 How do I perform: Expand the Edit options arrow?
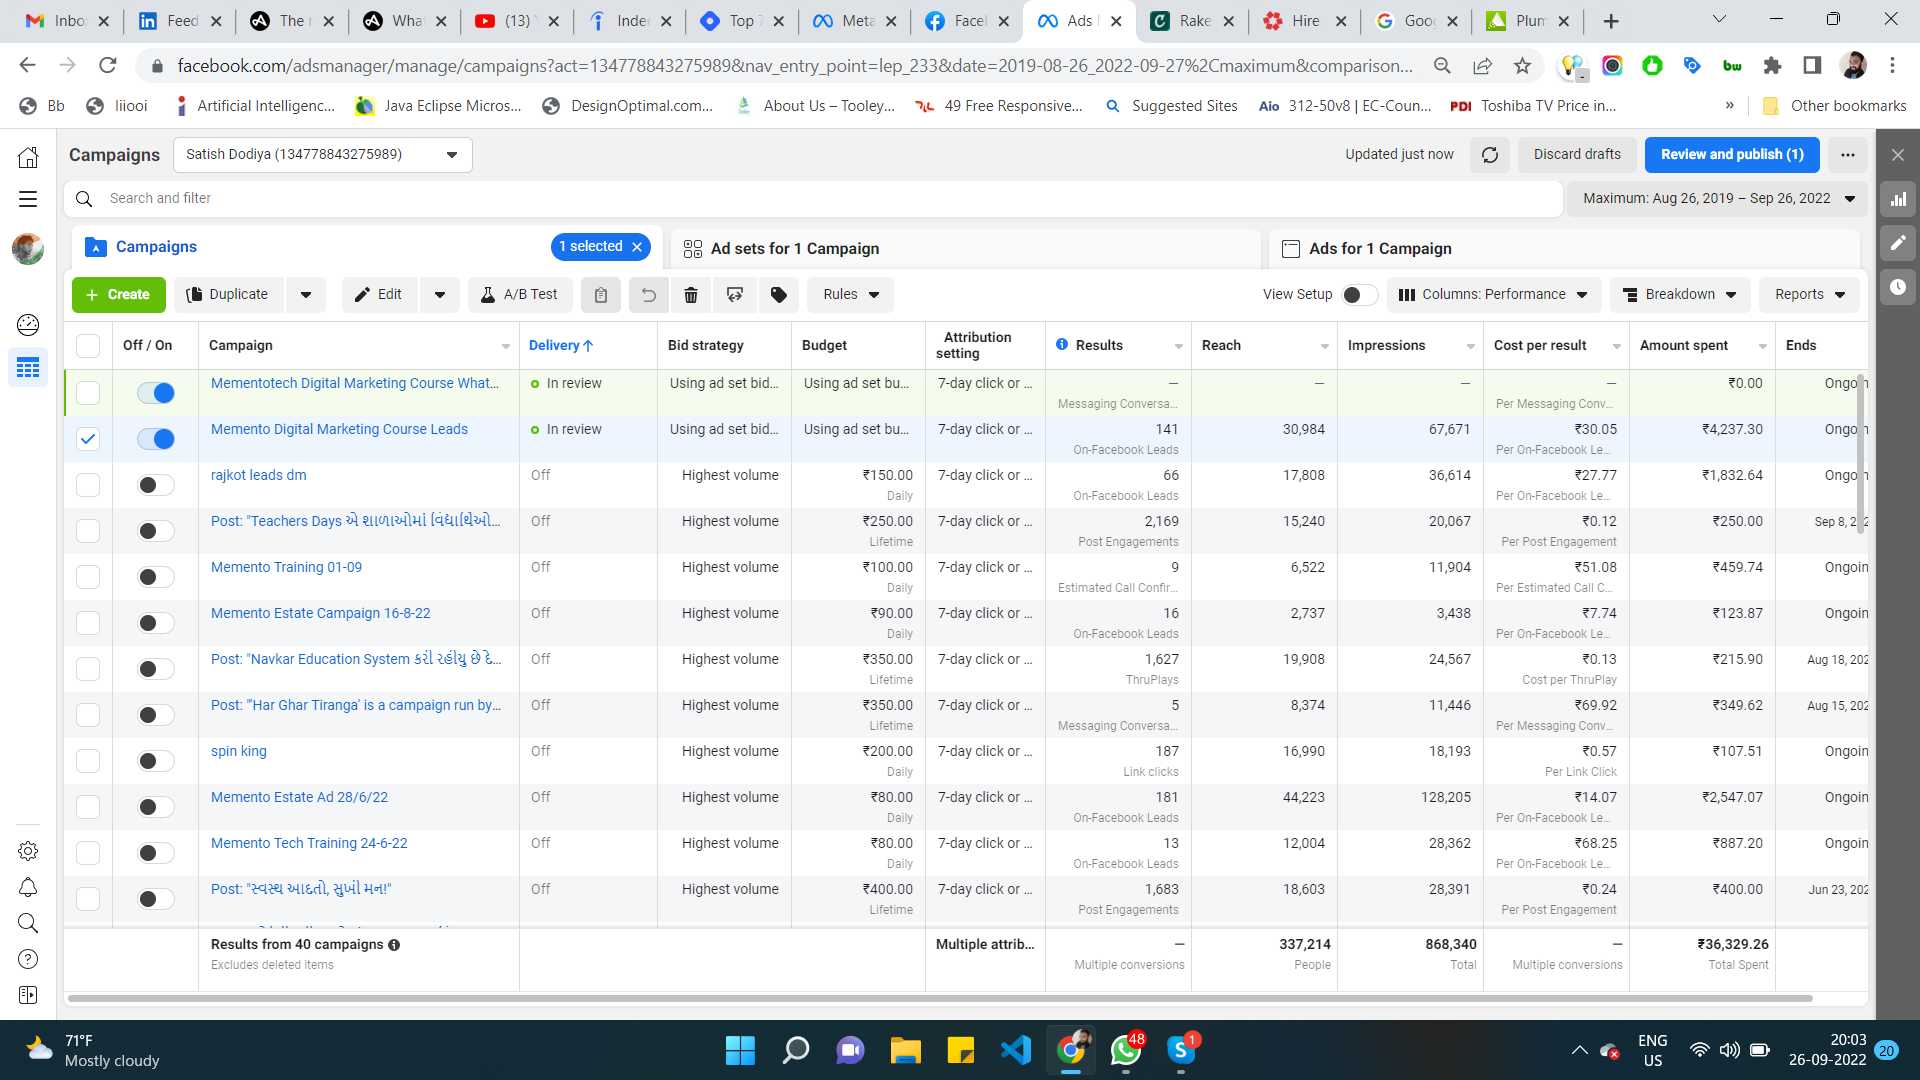(x=440, y=295)
